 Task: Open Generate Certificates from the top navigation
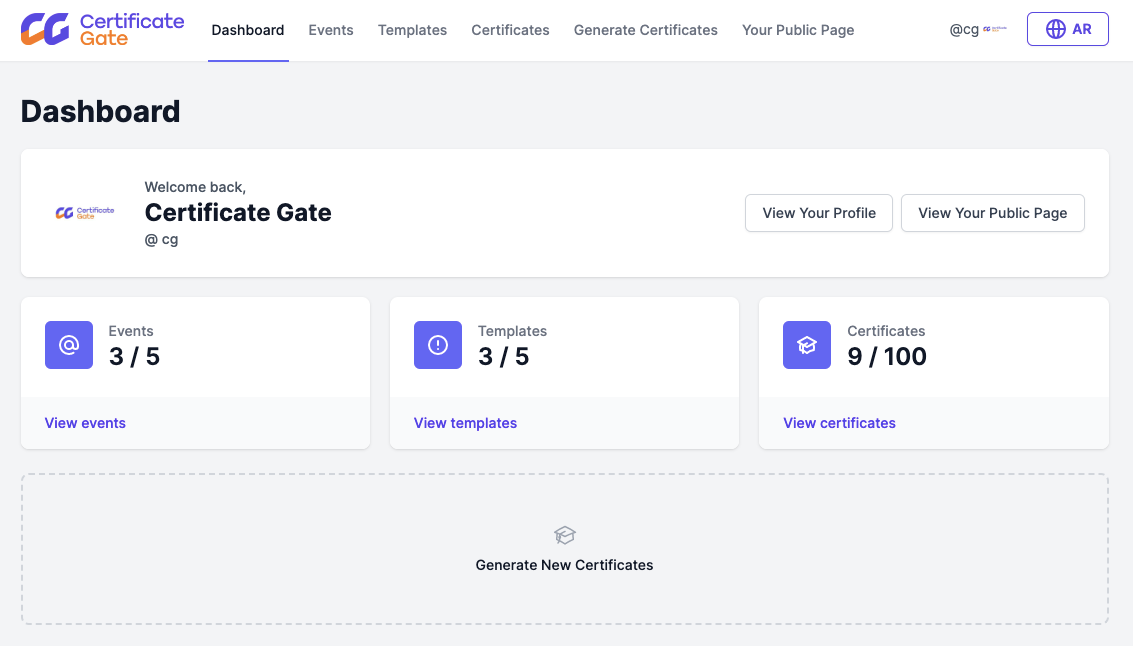pos(645,30)
